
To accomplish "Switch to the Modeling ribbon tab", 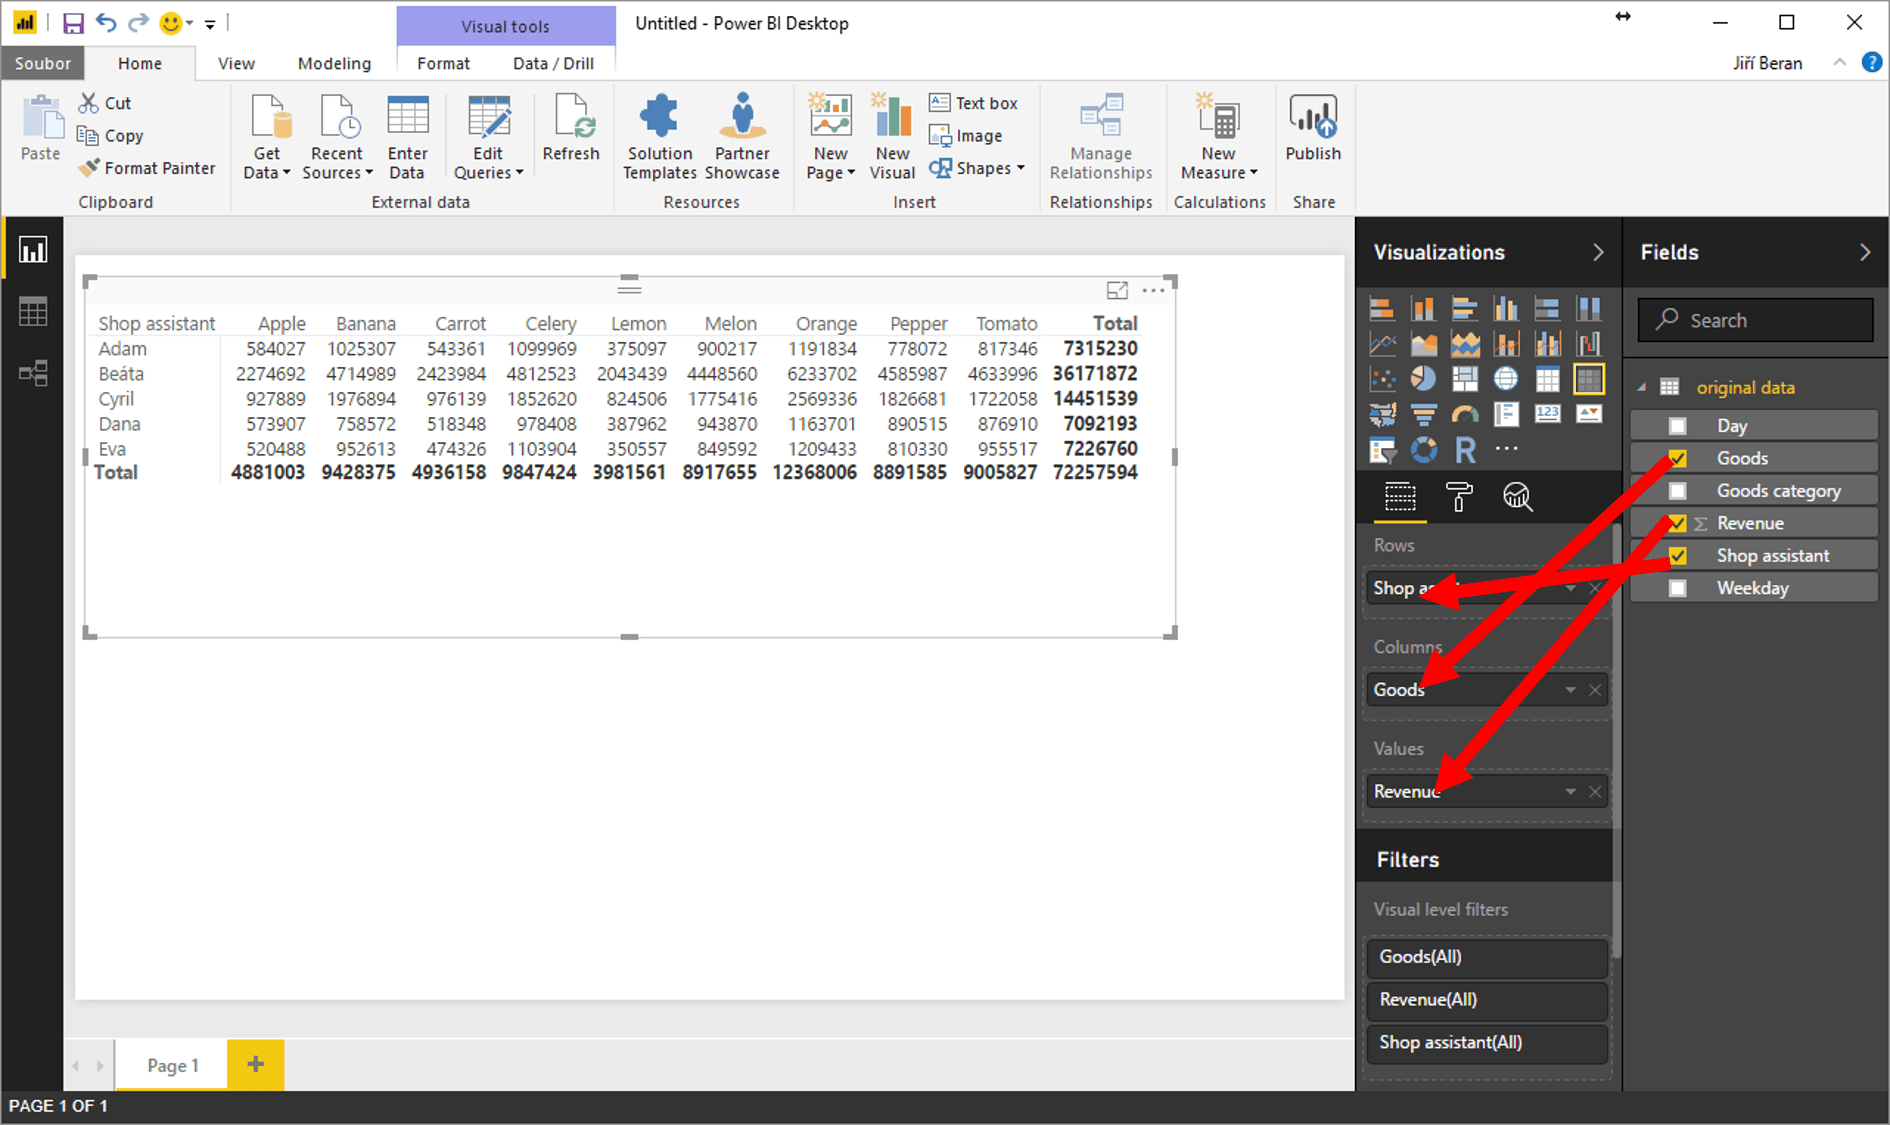I will [334, 63].
